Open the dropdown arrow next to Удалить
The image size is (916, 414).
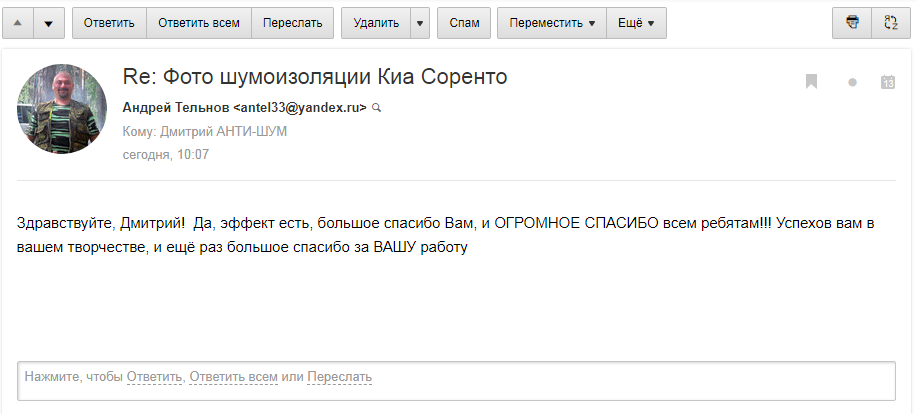(420, 23)
